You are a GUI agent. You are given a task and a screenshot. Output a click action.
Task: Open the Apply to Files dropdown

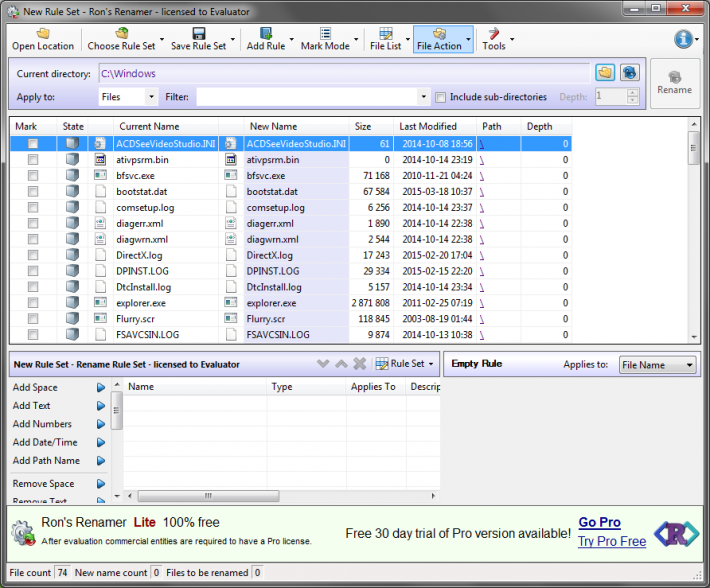point(128,97)
